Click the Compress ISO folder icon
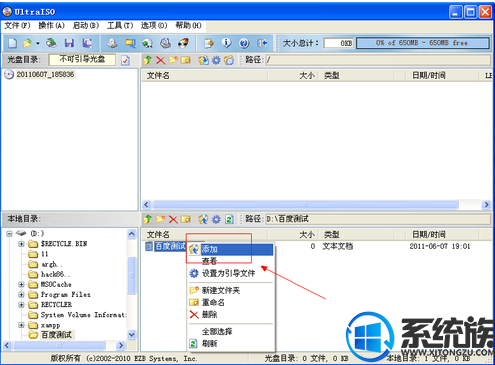495x365 pixels. click(x=130, y=43)
